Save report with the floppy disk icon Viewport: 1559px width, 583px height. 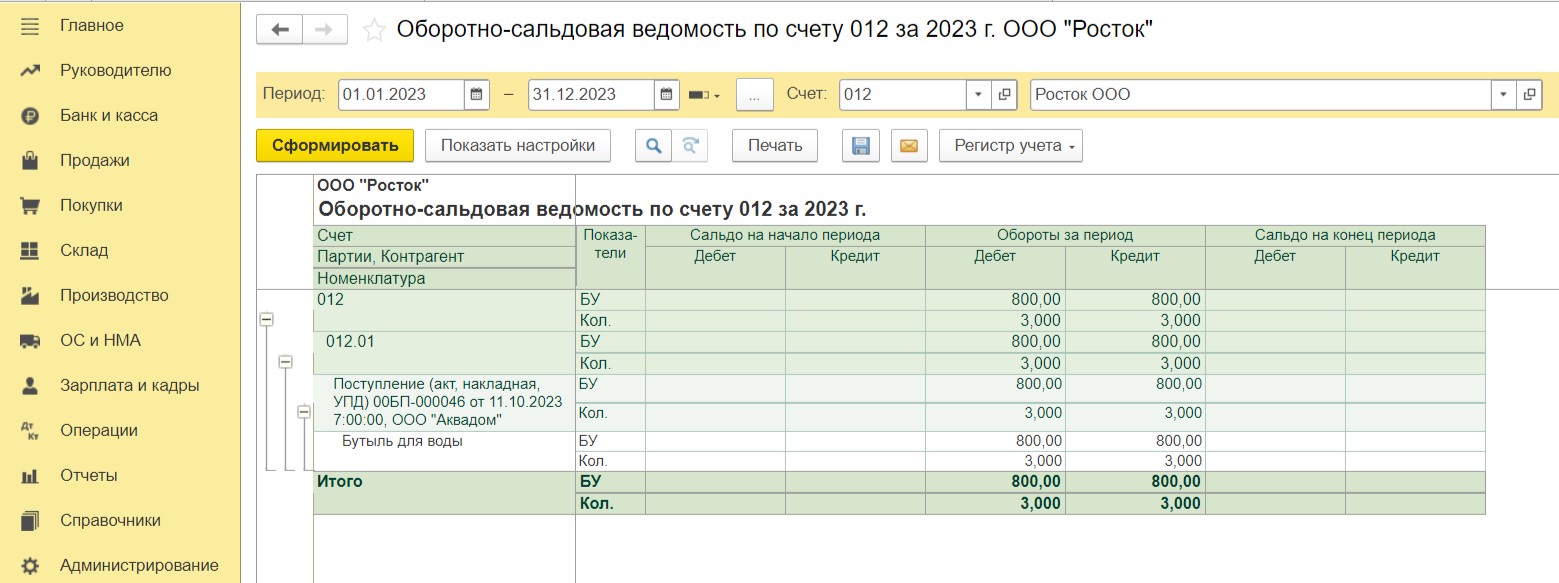(x=860, y=146)
